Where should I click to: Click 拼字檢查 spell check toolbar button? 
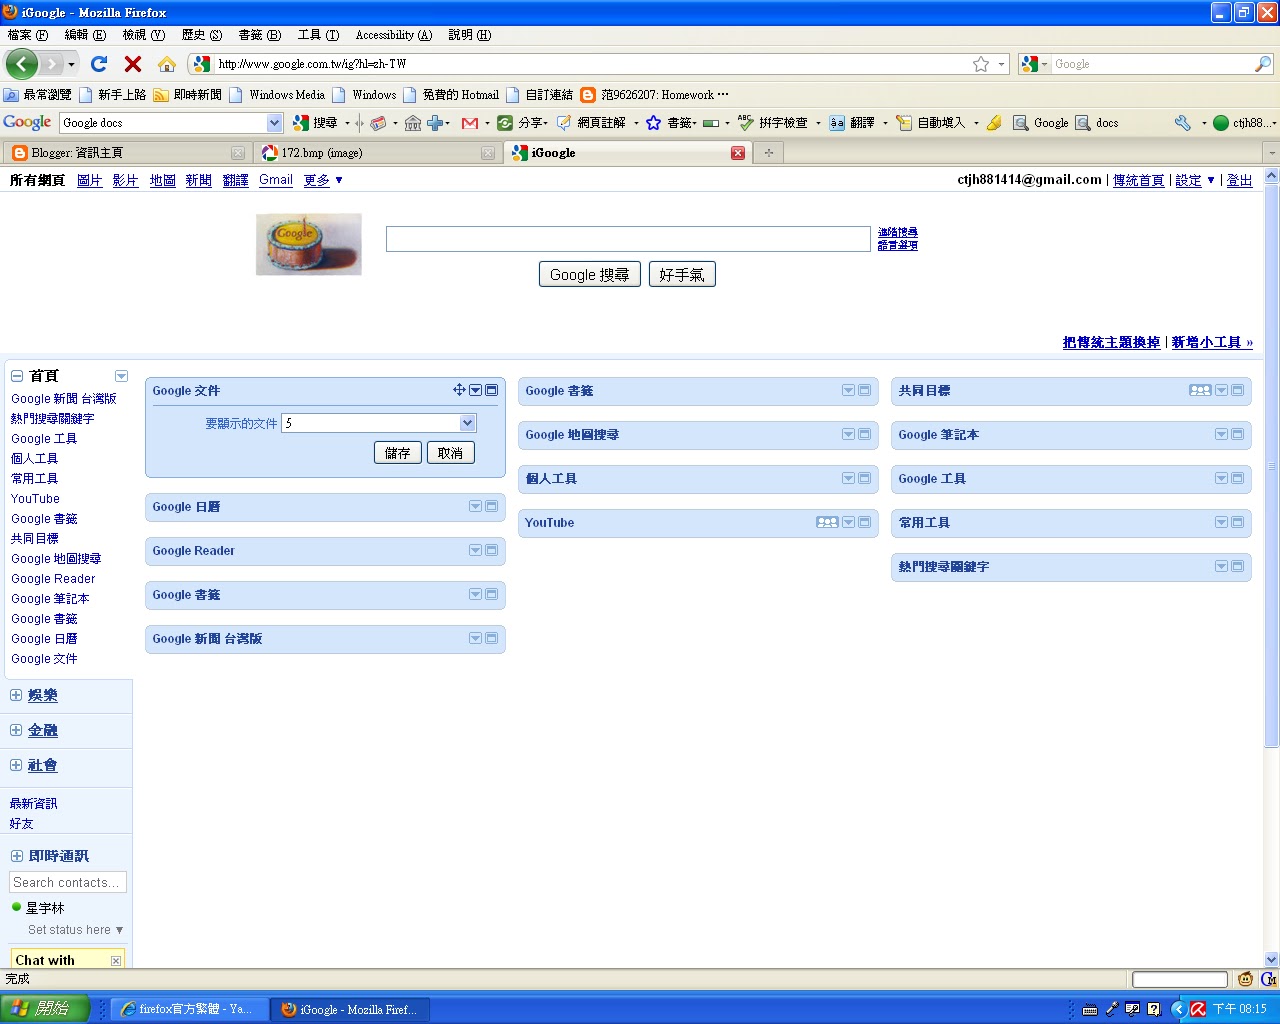772,123
